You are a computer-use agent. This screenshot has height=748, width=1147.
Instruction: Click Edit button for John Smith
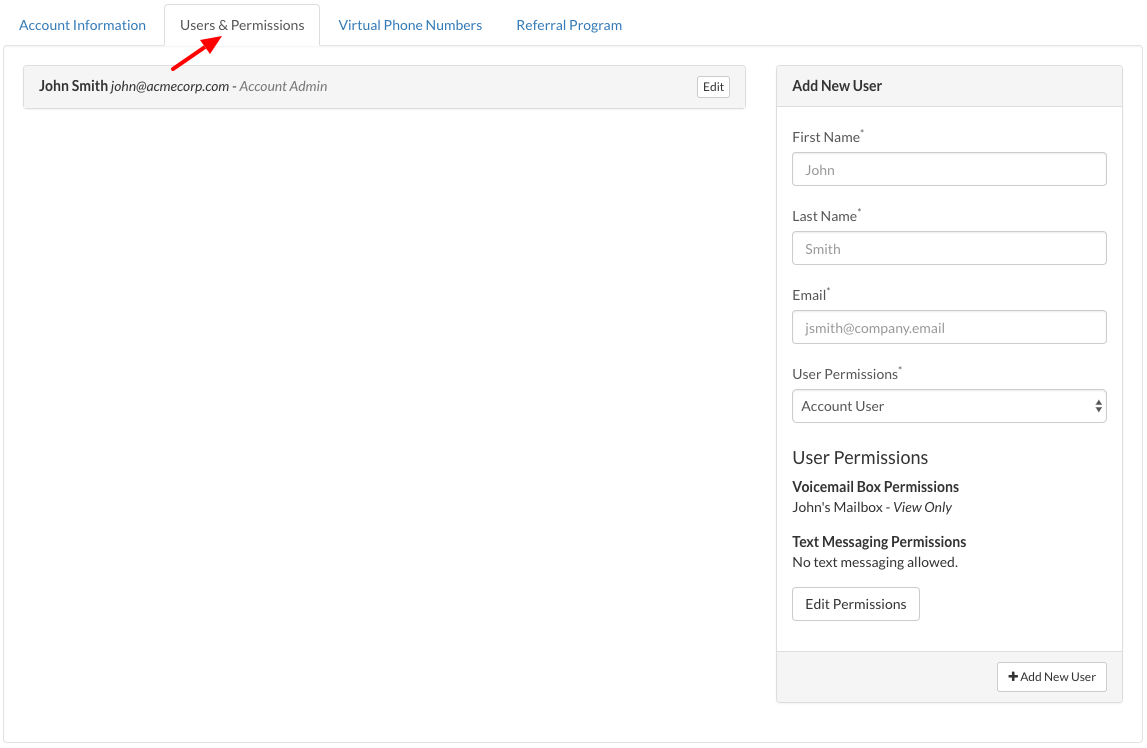pyautogui.click(x=713, y=87)
